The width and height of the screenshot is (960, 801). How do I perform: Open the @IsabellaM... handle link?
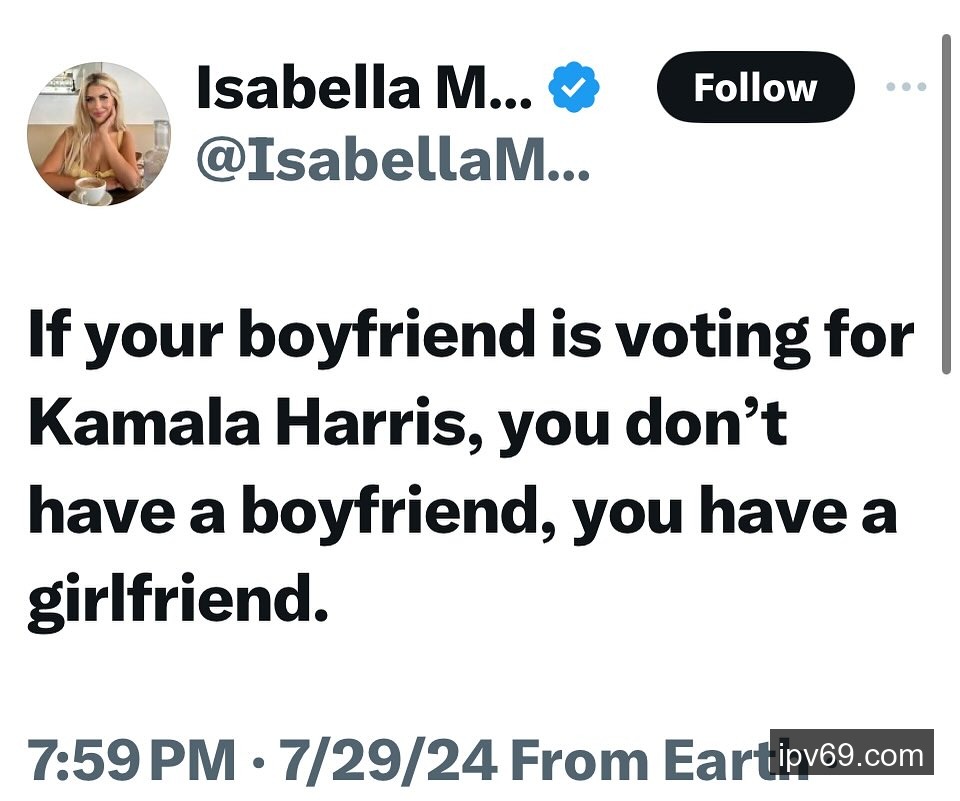(392, 158)
